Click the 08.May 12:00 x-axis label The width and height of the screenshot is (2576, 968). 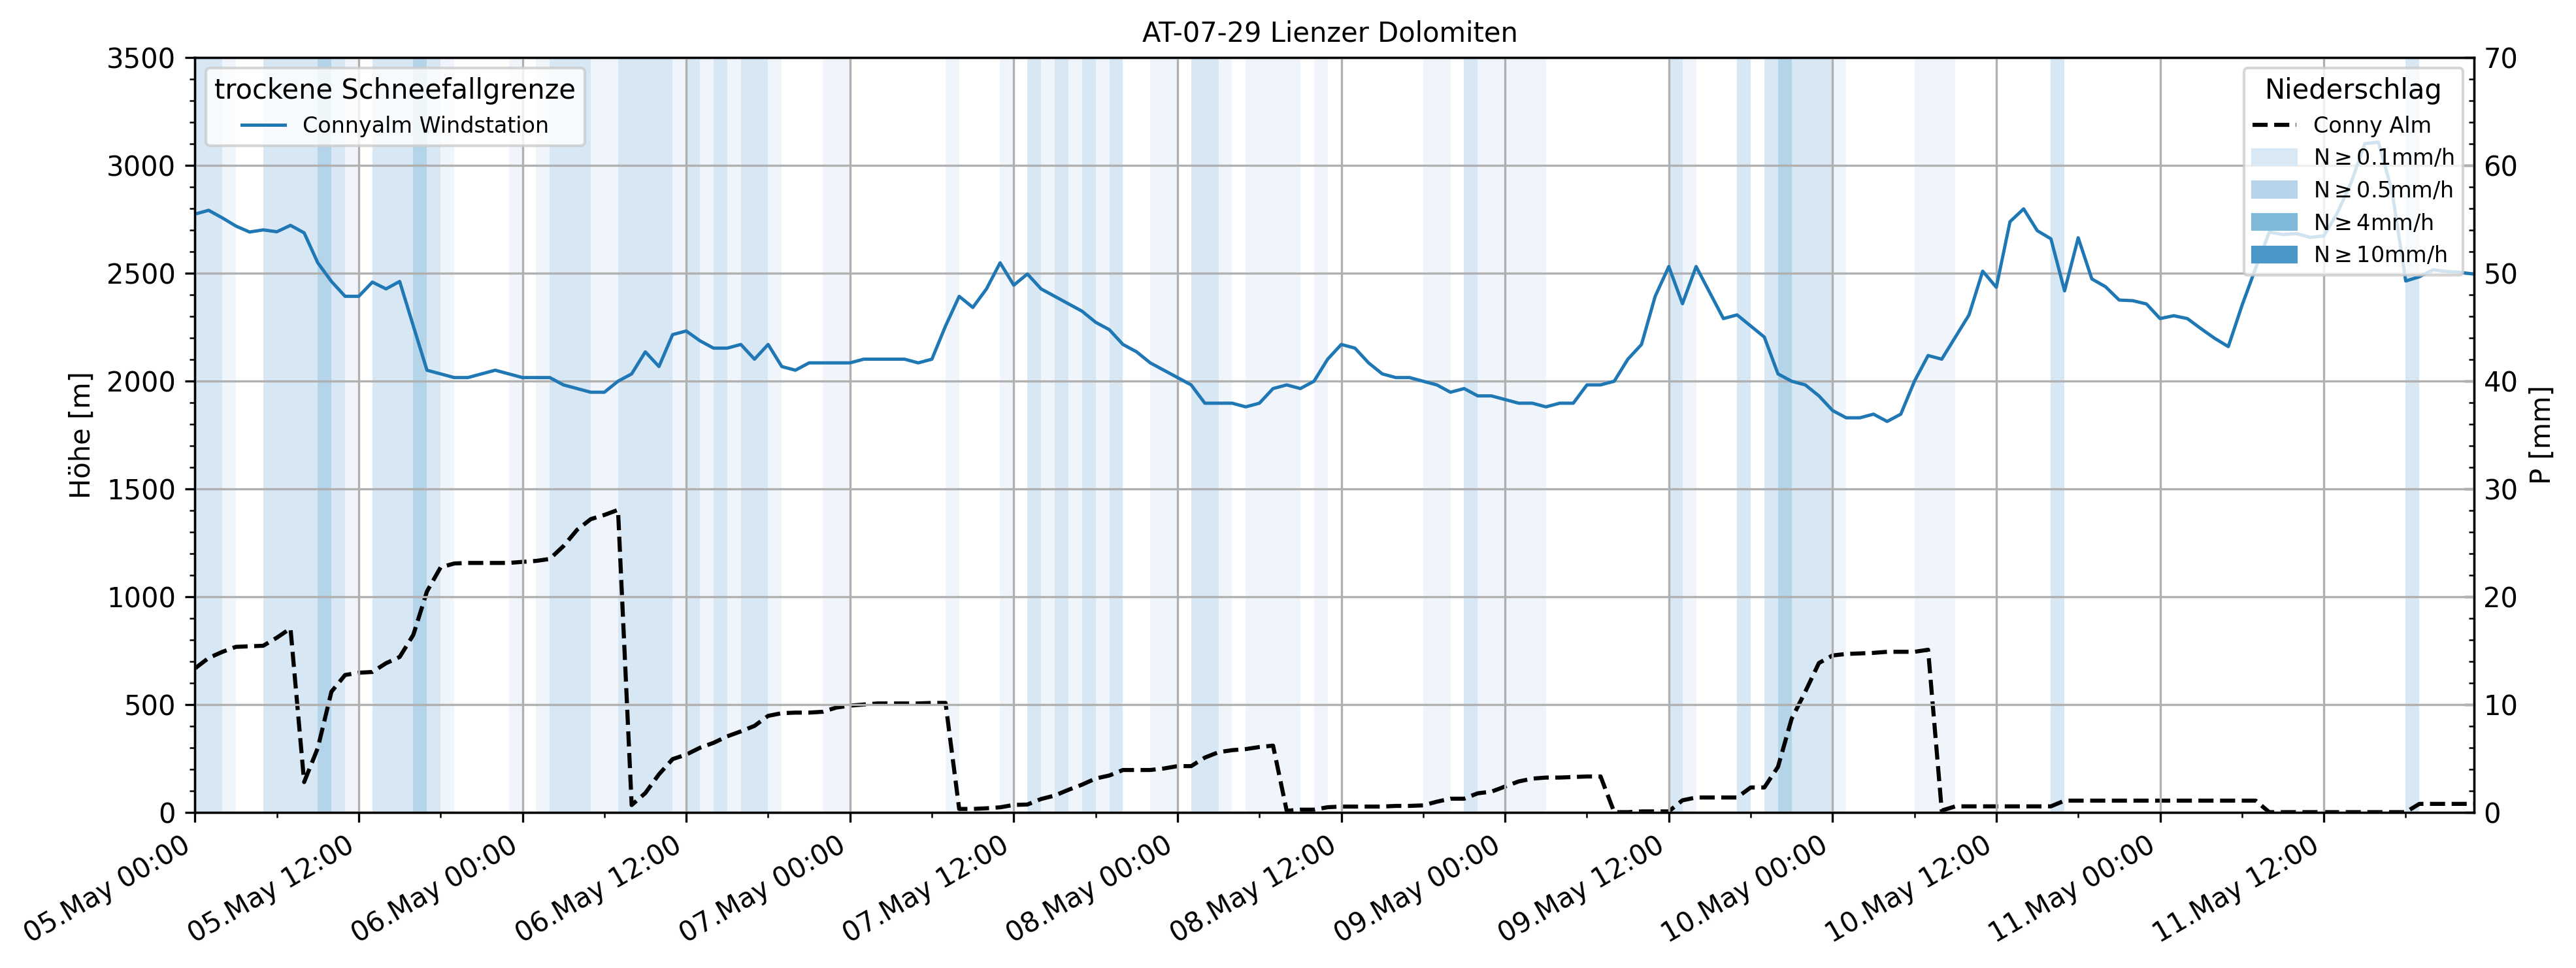pyautogui.click(x=1253, y=888)
